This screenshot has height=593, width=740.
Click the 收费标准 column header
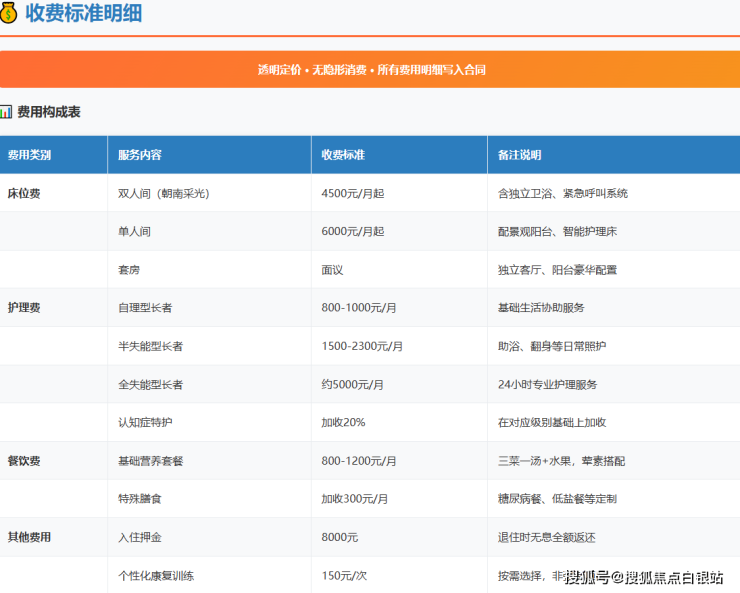coord(343,155)
